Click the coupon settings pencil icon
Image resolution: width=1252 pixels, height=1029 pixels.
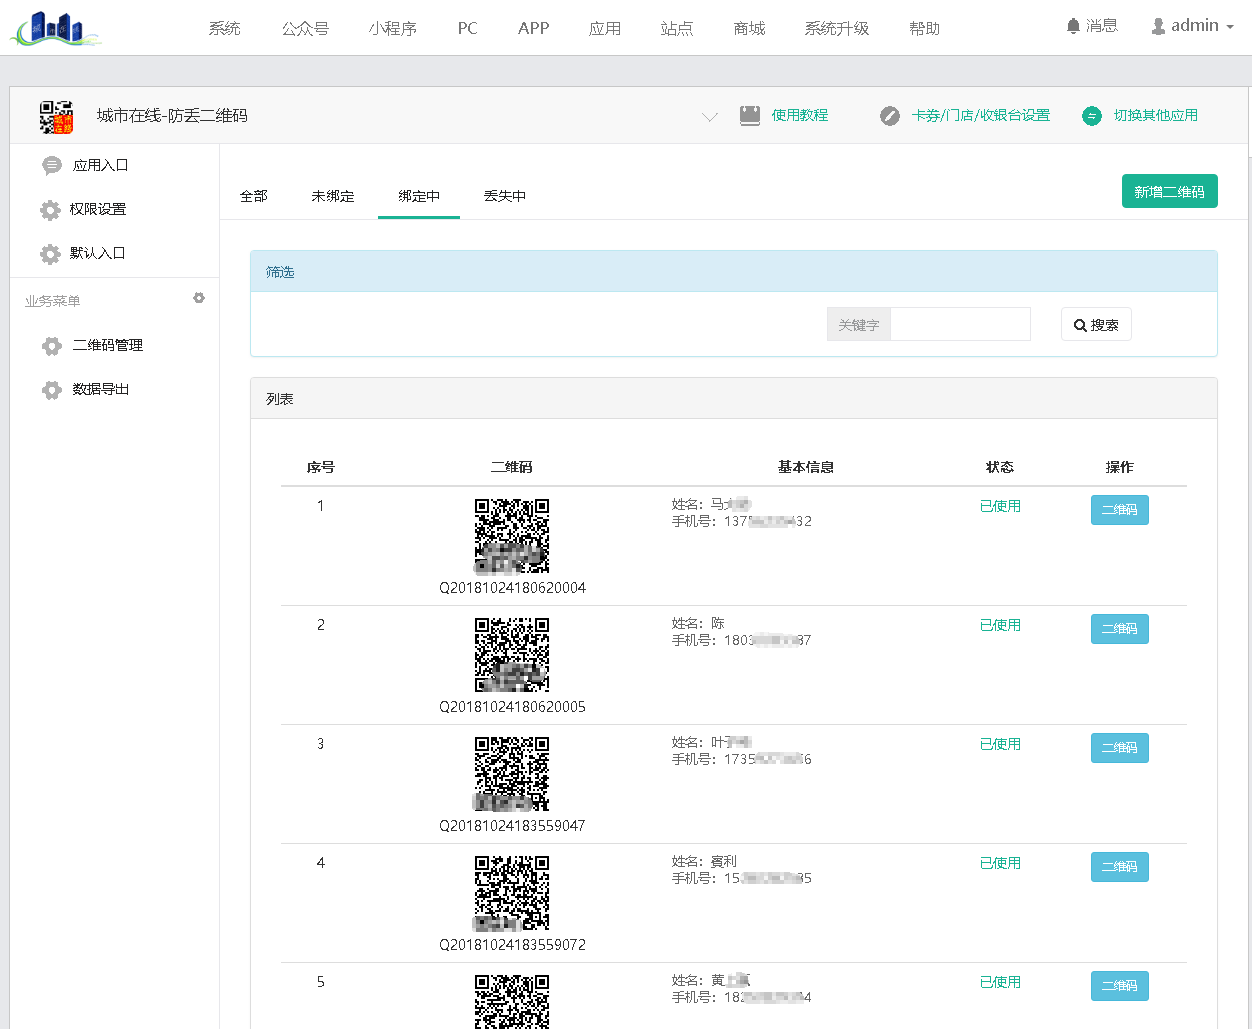tap(890, 116)
